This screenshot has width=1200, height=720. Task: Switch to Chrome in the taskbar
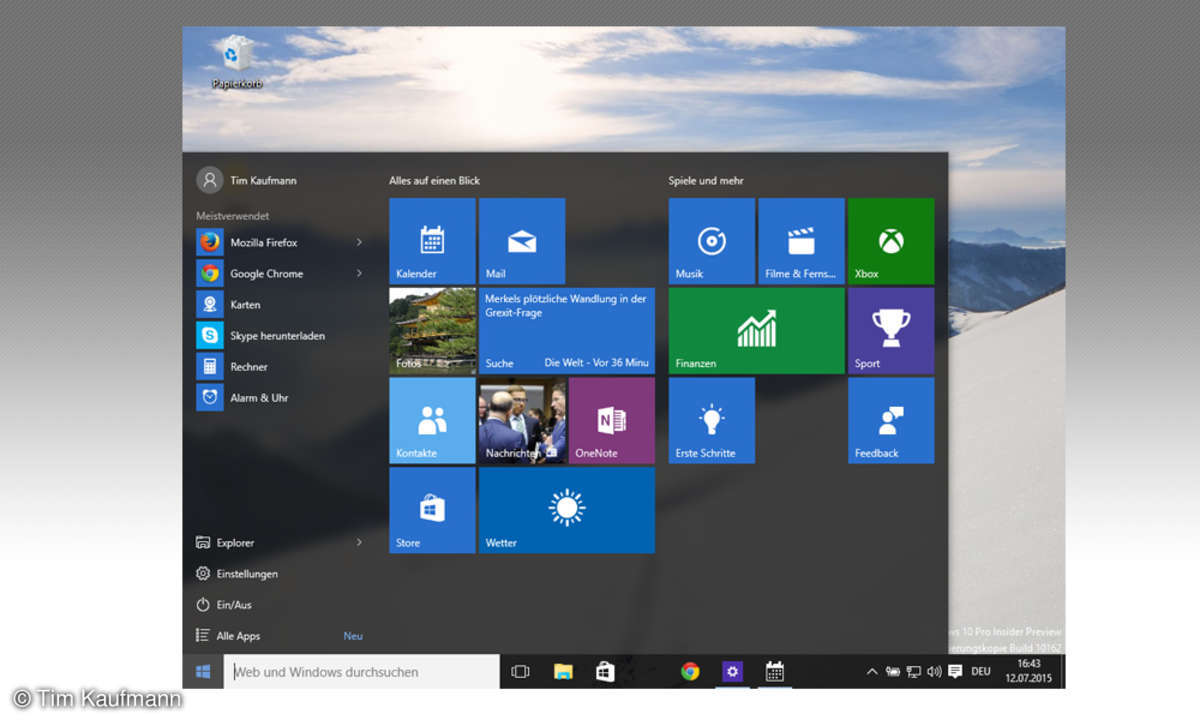[x=690, y=672]
